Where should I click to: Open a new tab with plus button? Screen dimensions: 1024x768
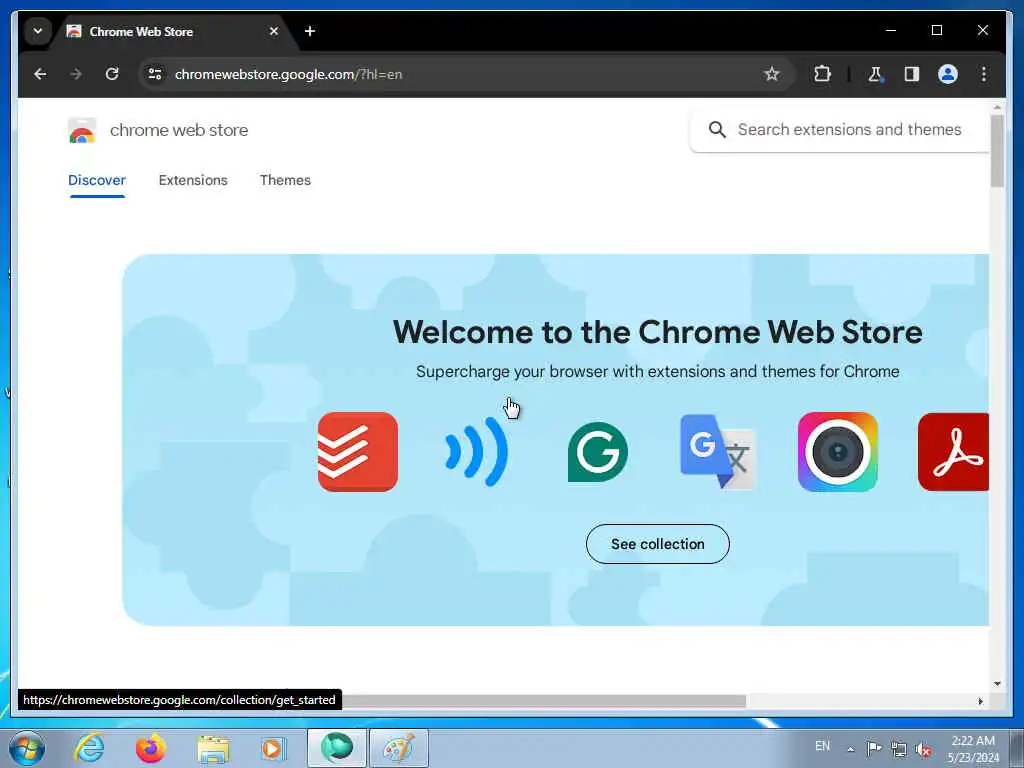click(x=310, y=31)
